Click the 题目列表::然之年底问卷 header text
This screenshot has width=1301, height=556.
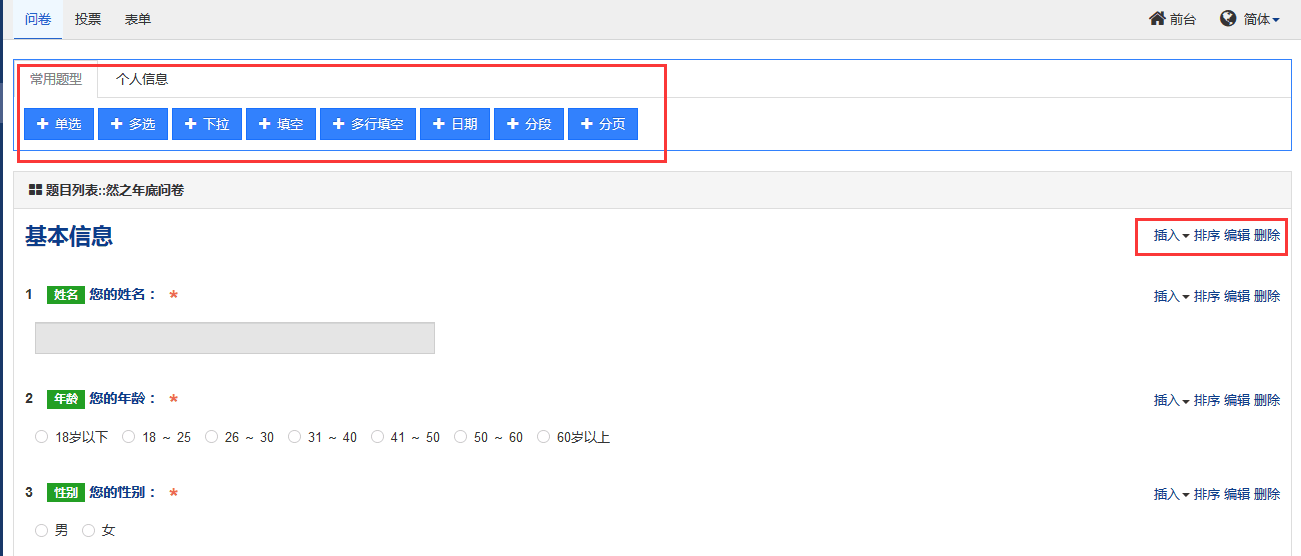click(x=115, y=190)
